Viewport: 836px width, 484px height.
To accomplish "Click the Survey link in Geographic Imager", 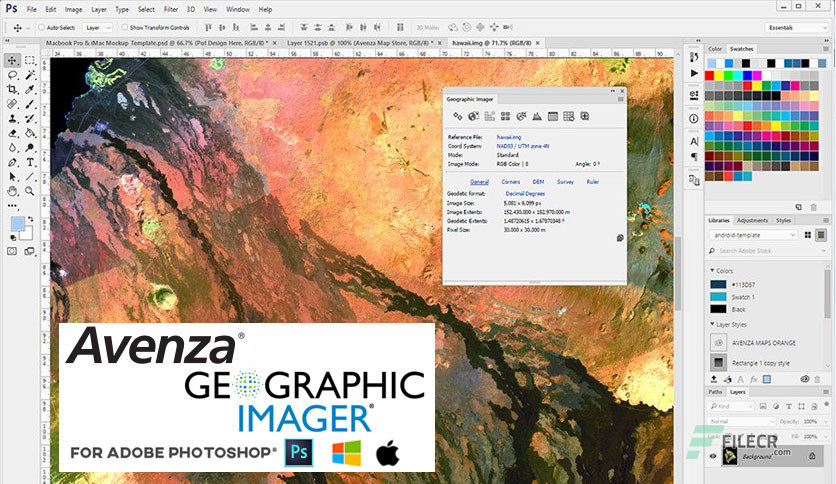I will 565,182.
